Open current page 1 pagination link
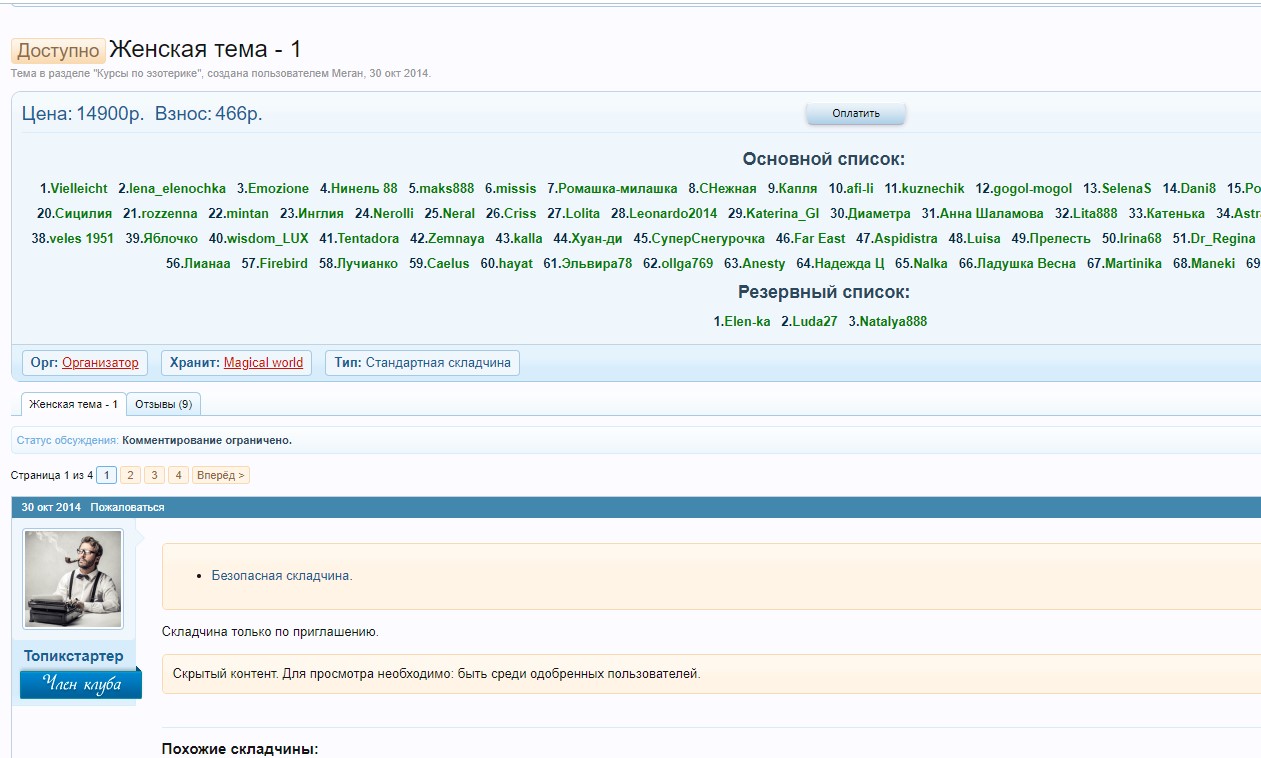Image resolution: width=1261 pixels, height=758 pixels. (107, 475)
